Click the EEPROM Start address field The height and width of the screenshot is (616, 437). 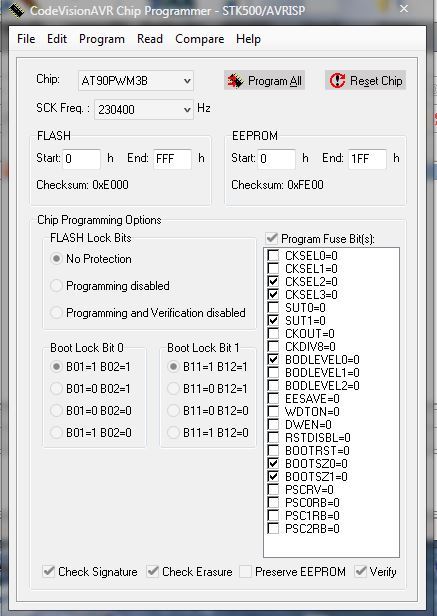[x=276, y=159]
